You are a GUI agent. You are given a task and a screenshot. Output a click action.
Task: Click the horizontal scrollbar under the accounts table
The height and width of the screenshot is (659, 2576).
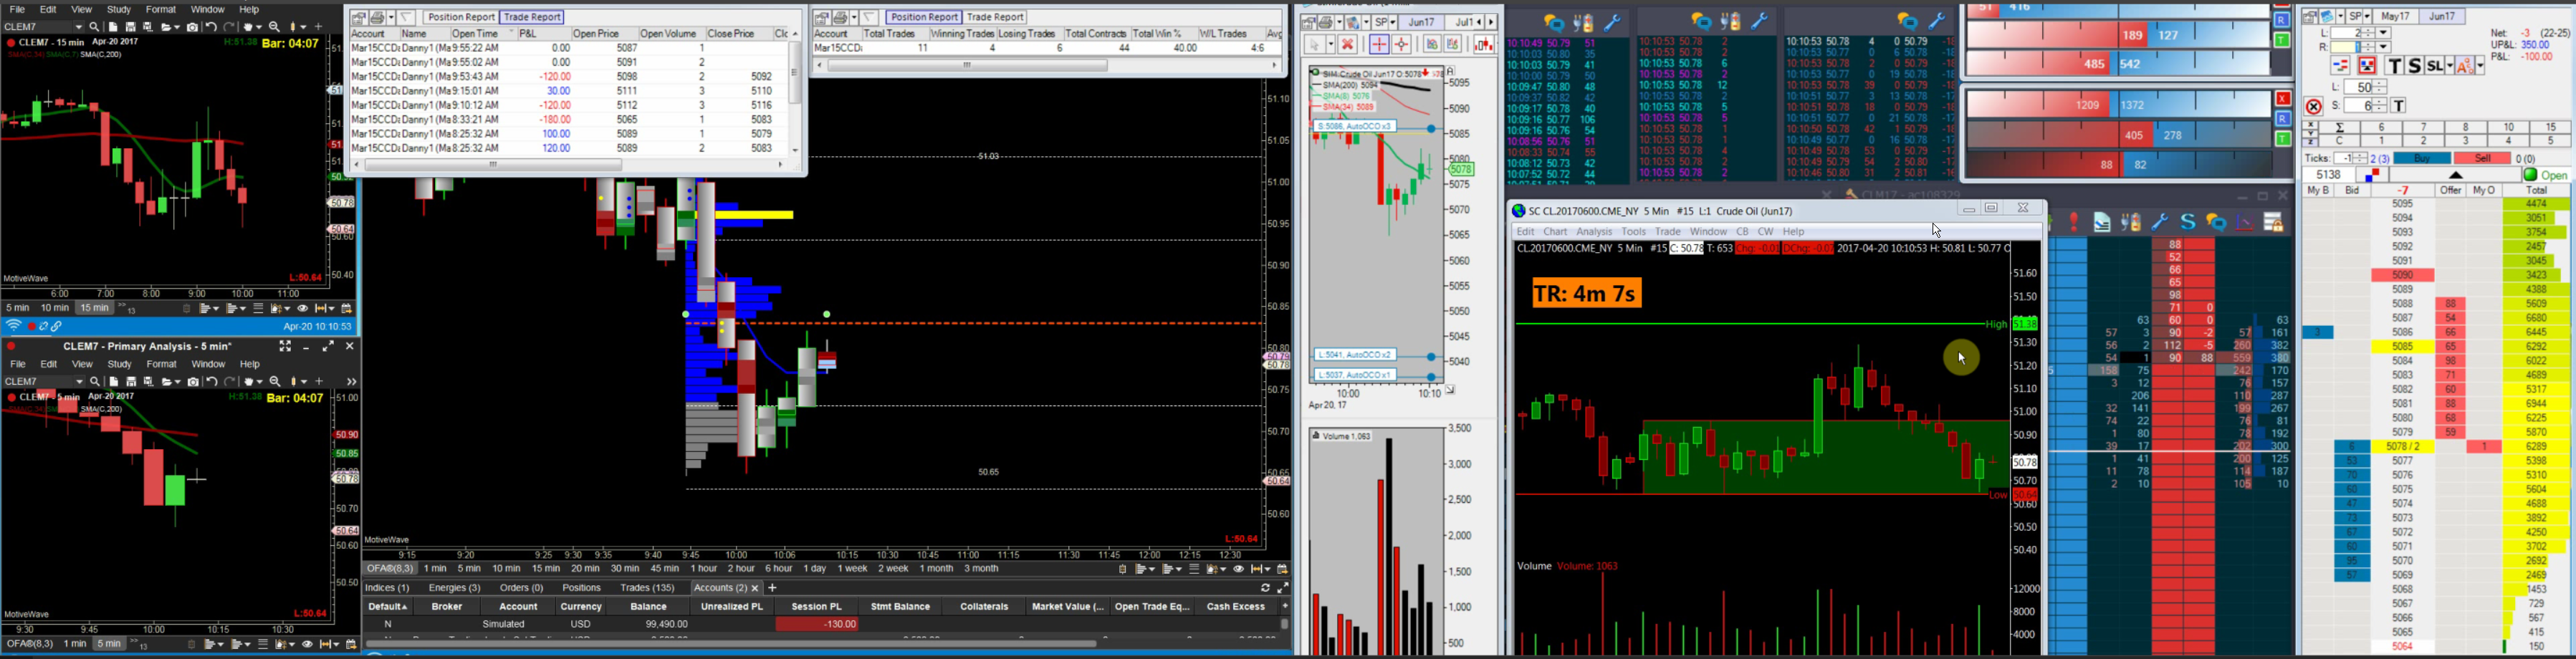pos(730,643)
